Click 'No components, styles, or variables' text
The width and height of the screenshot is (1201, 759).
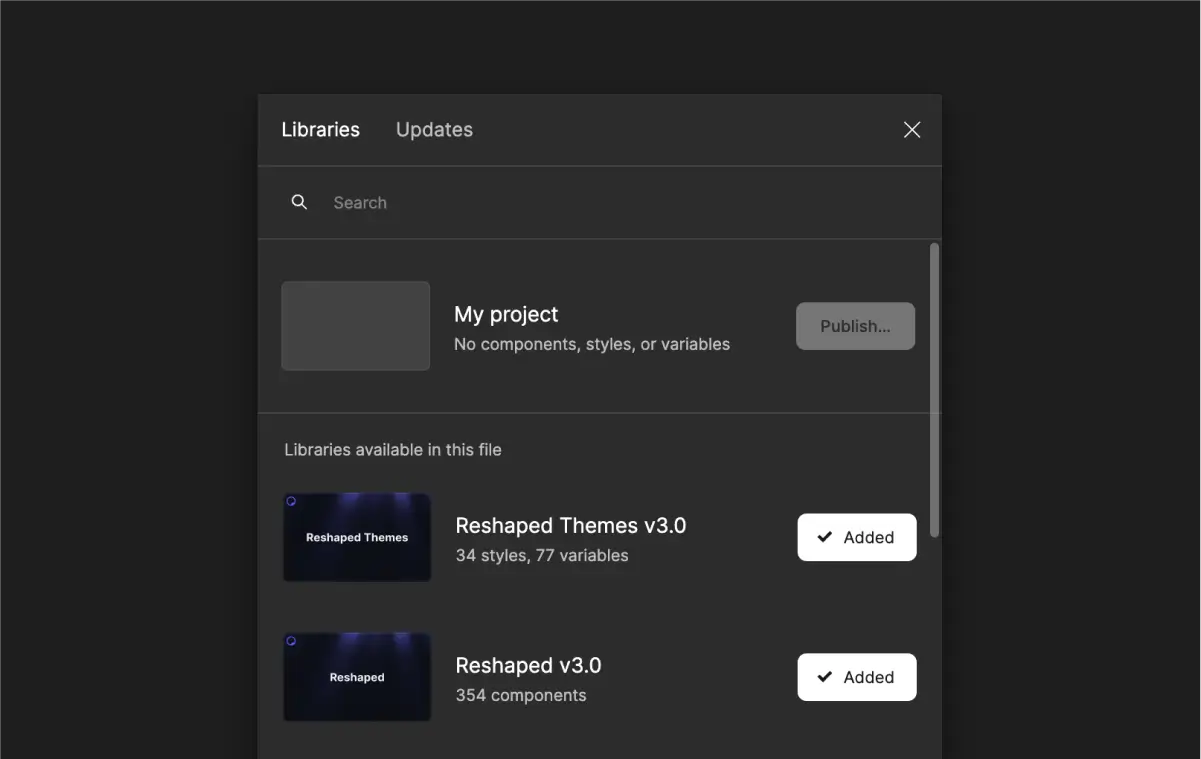(592, 344)
